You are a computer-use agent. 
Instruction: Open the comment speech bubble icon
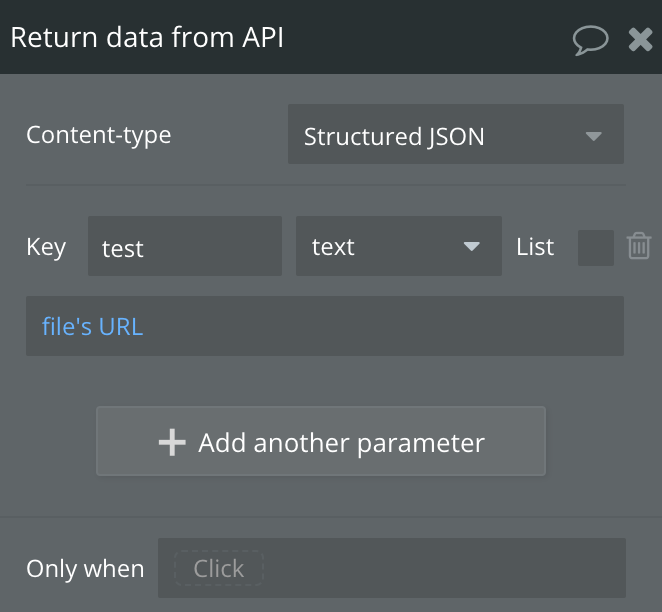click(590, 40)
